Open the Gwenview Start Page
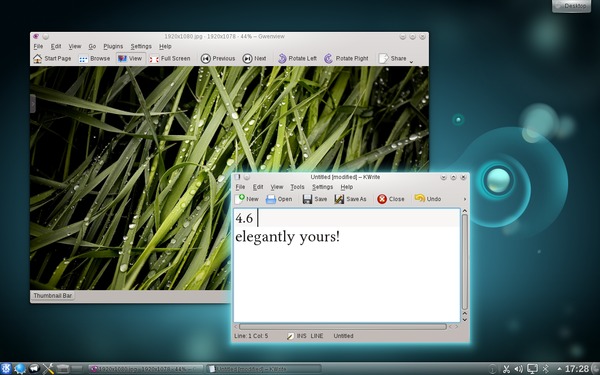This screenshot has height=375, width=600. 52,59
